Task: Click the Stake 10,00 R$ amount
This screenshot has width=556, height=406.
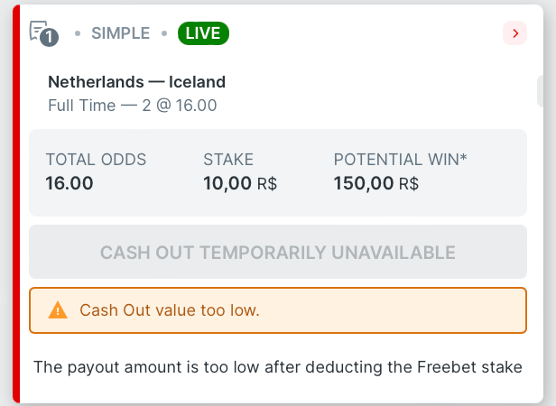Action: pyautogui.click(x=240, y=183)
